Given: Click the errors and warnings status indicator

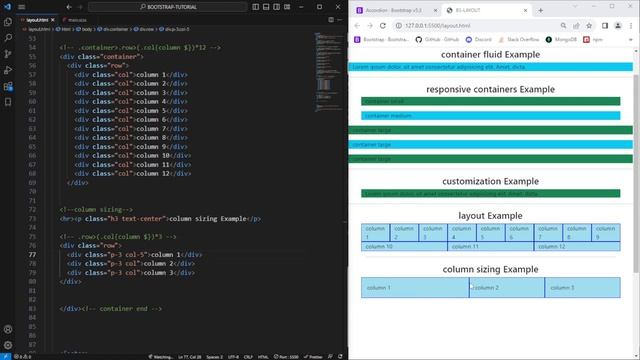Looking at the screenshot, I should [22, 357].
